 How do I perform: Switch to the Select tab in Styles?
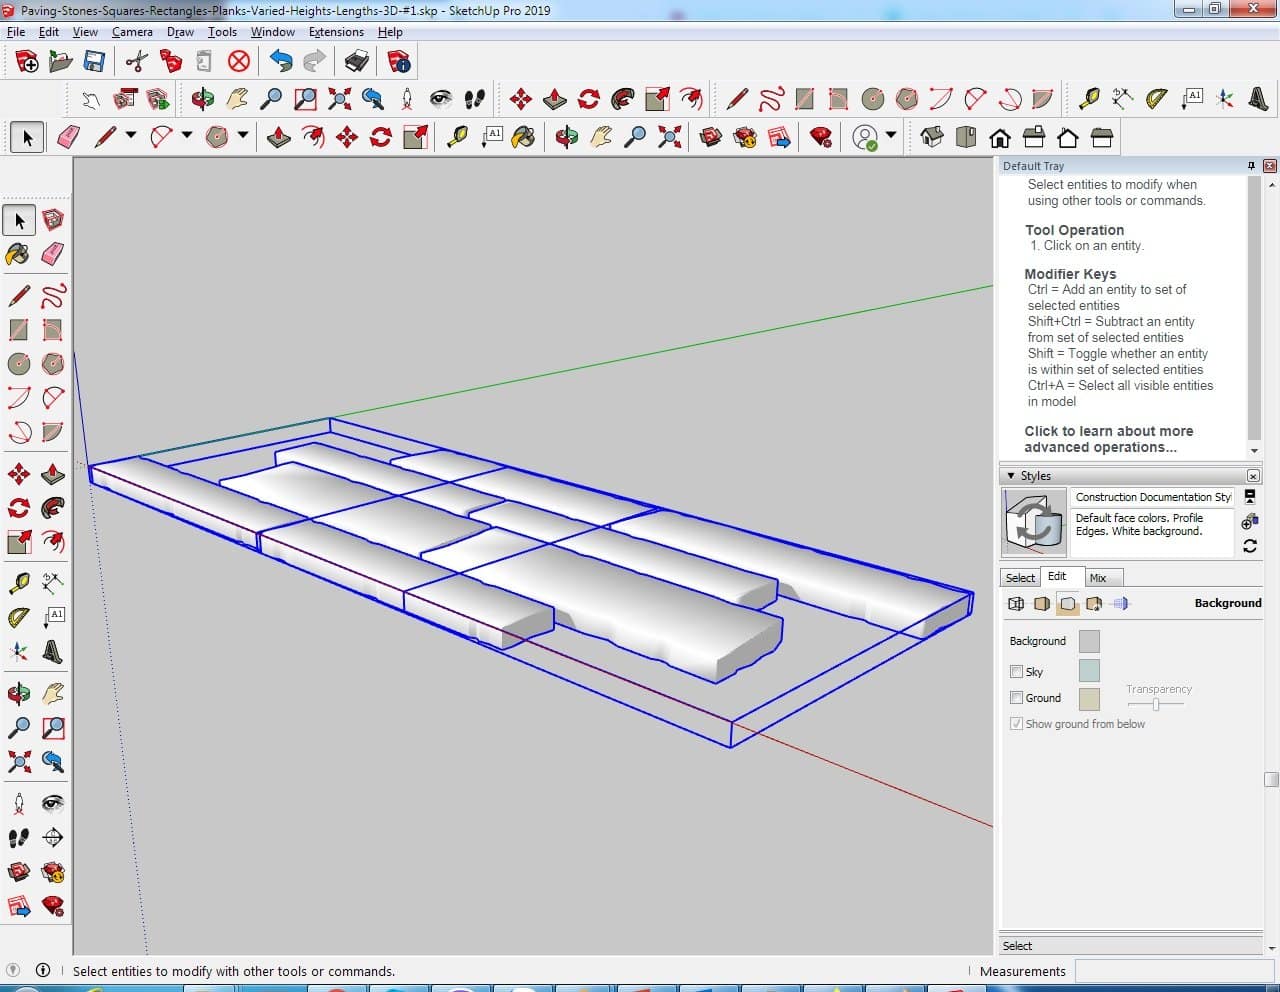1020,578
